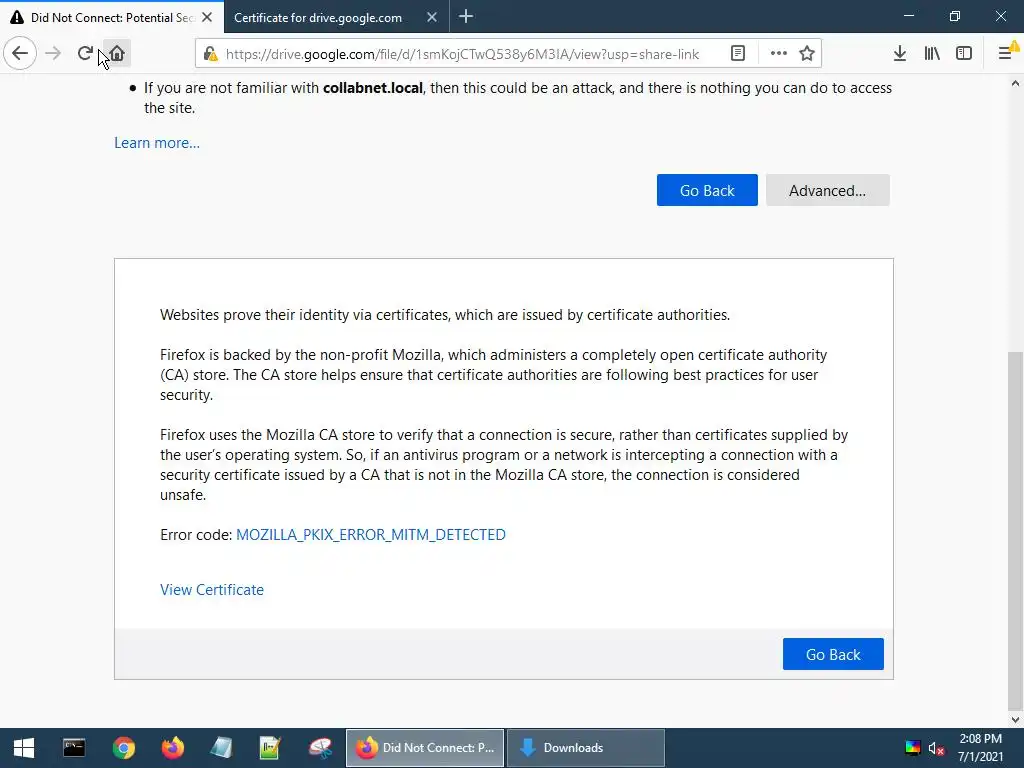Open the Library icon in toolbar
Viewport: 1024px width, 768px height.
tap(932, 54)
